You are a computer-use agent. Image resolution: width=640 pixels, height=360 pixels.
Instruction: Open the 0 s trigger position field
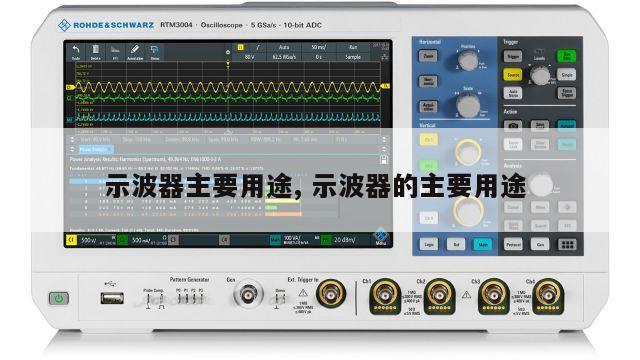tap(319, 57)
